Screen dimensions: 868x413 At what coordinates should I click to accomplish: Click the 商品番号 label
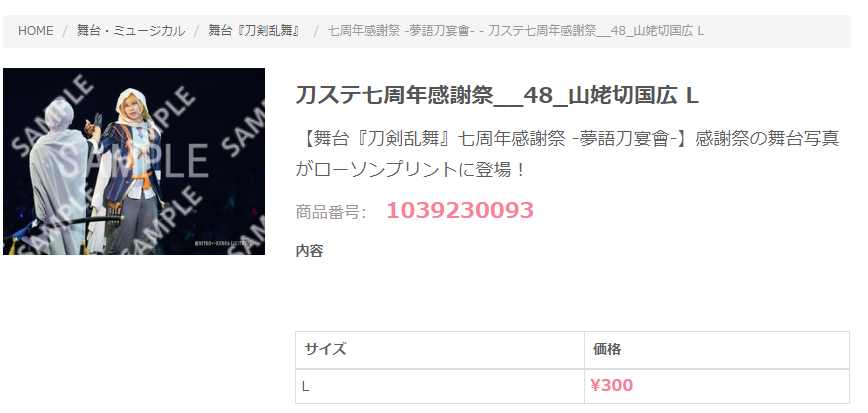click(330, 211)
